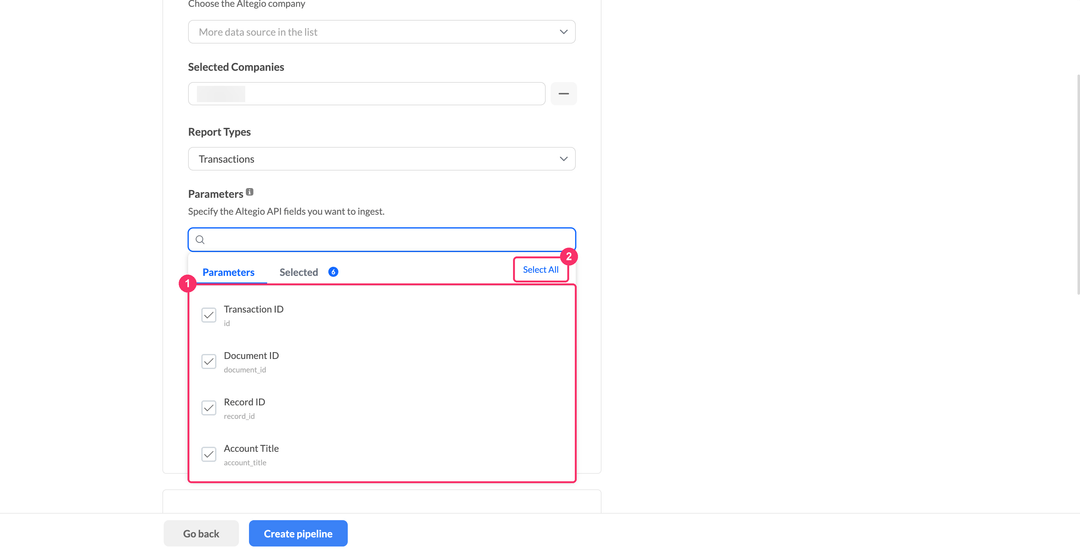Switch to the Parameters tab

click(x=228, y=273)
